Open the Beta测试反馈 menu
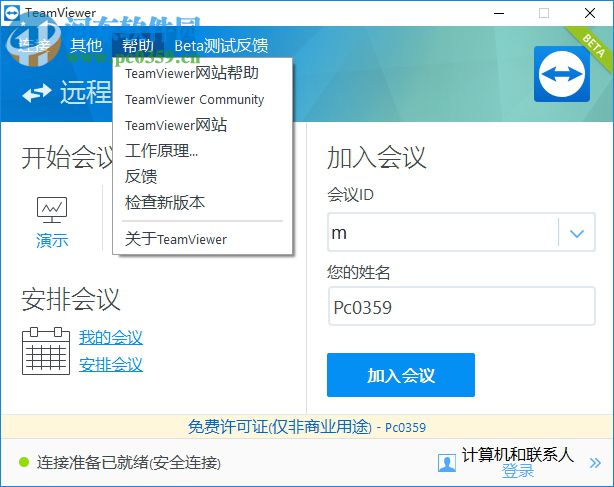614x487 pixels. coord(221,46)
